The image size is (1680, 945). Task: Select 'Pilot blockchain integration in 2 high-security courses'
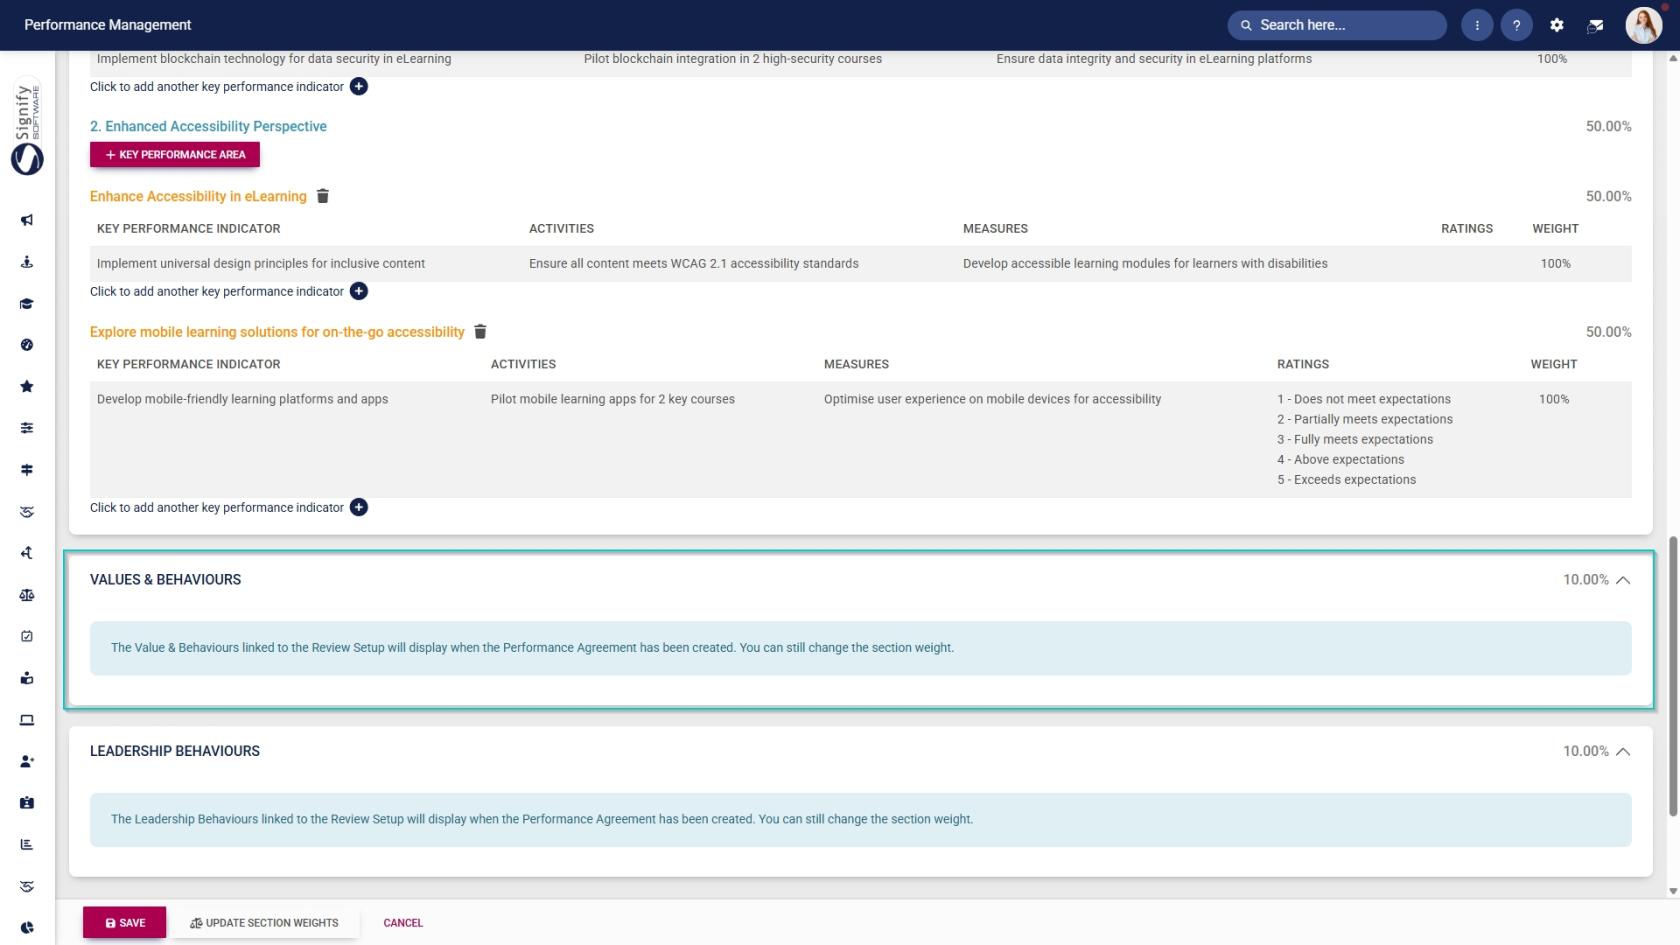tap(733, 59)
